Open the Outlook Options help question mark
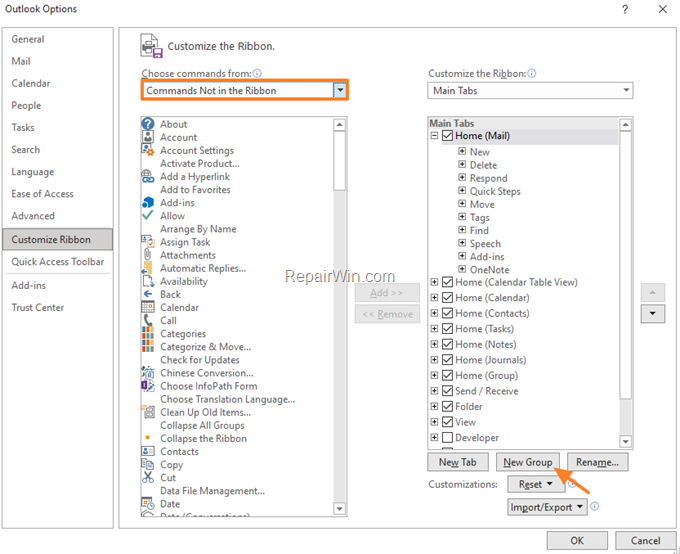 click(625, 9)
